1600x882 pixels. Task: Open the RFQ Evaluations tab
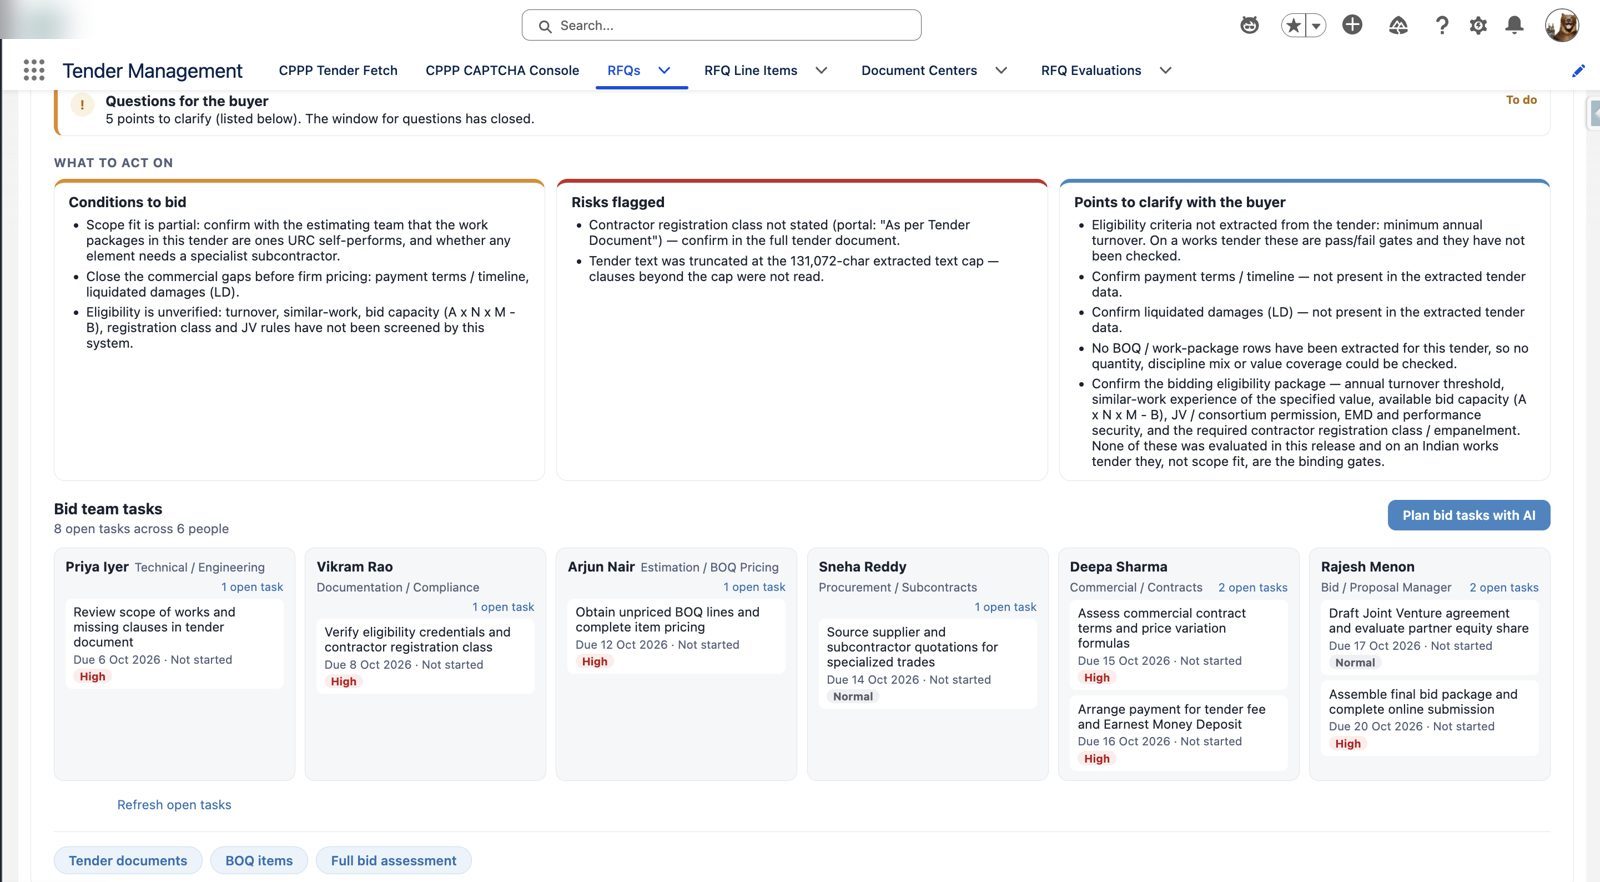pyautogui.click(x=1091, y=70)
